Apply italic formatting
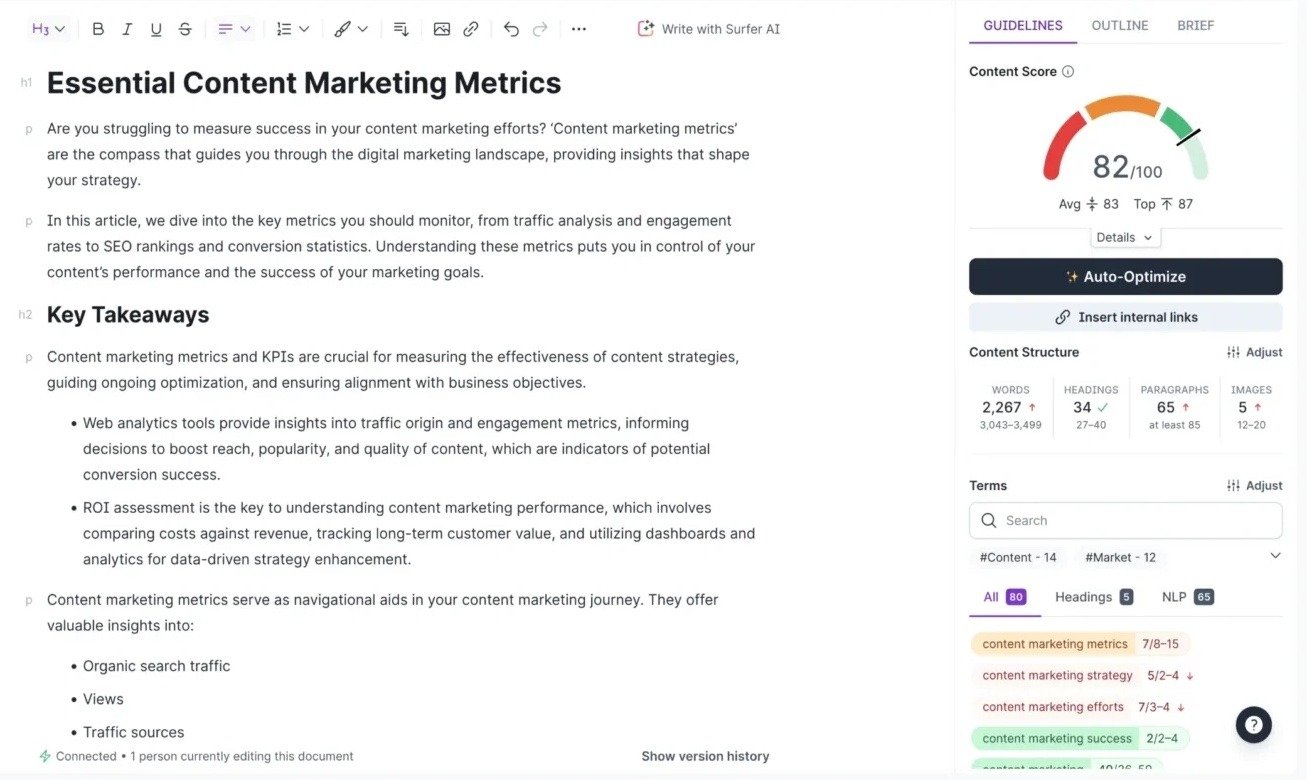 click(x=126, y=28)
